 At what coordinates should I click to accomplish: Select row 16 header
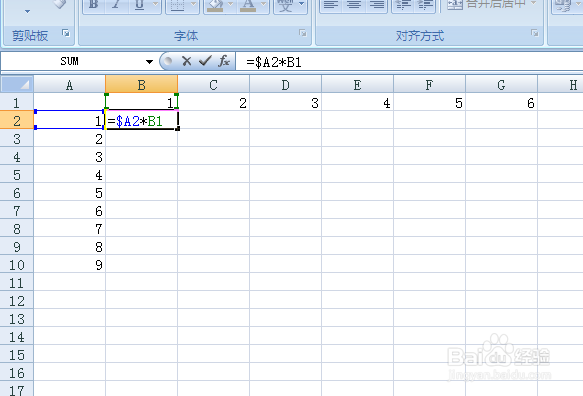[x=17, y=373]
